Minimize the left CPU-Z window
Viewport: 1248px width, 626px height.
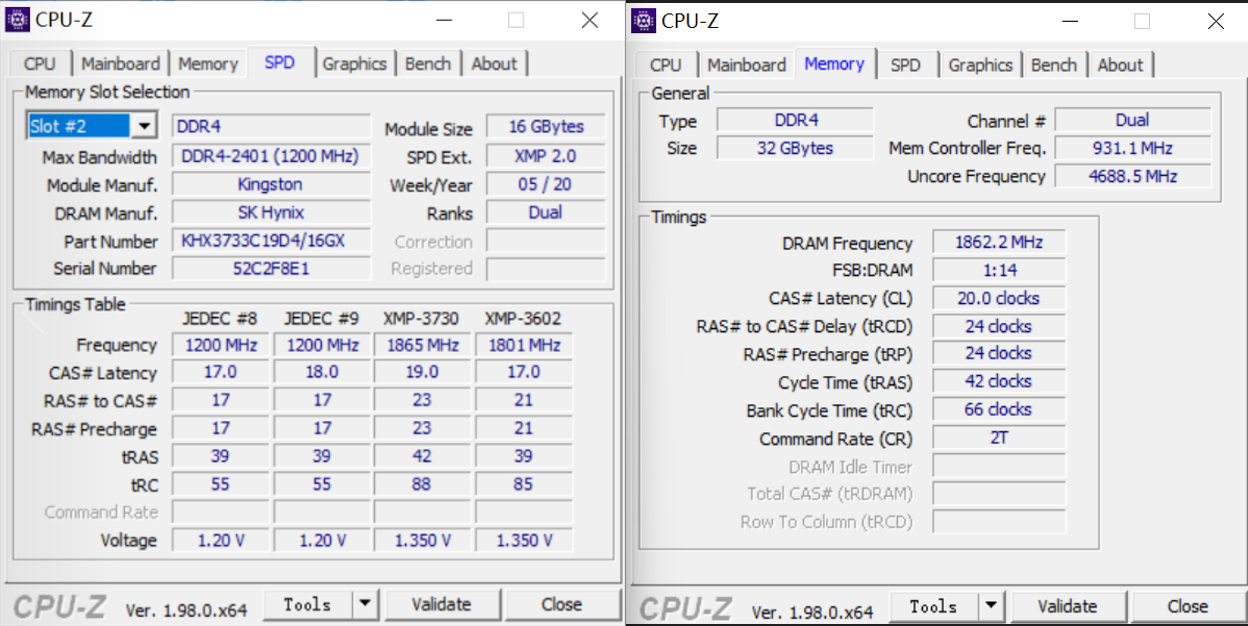pyautogui.click(x=442, y=19)
